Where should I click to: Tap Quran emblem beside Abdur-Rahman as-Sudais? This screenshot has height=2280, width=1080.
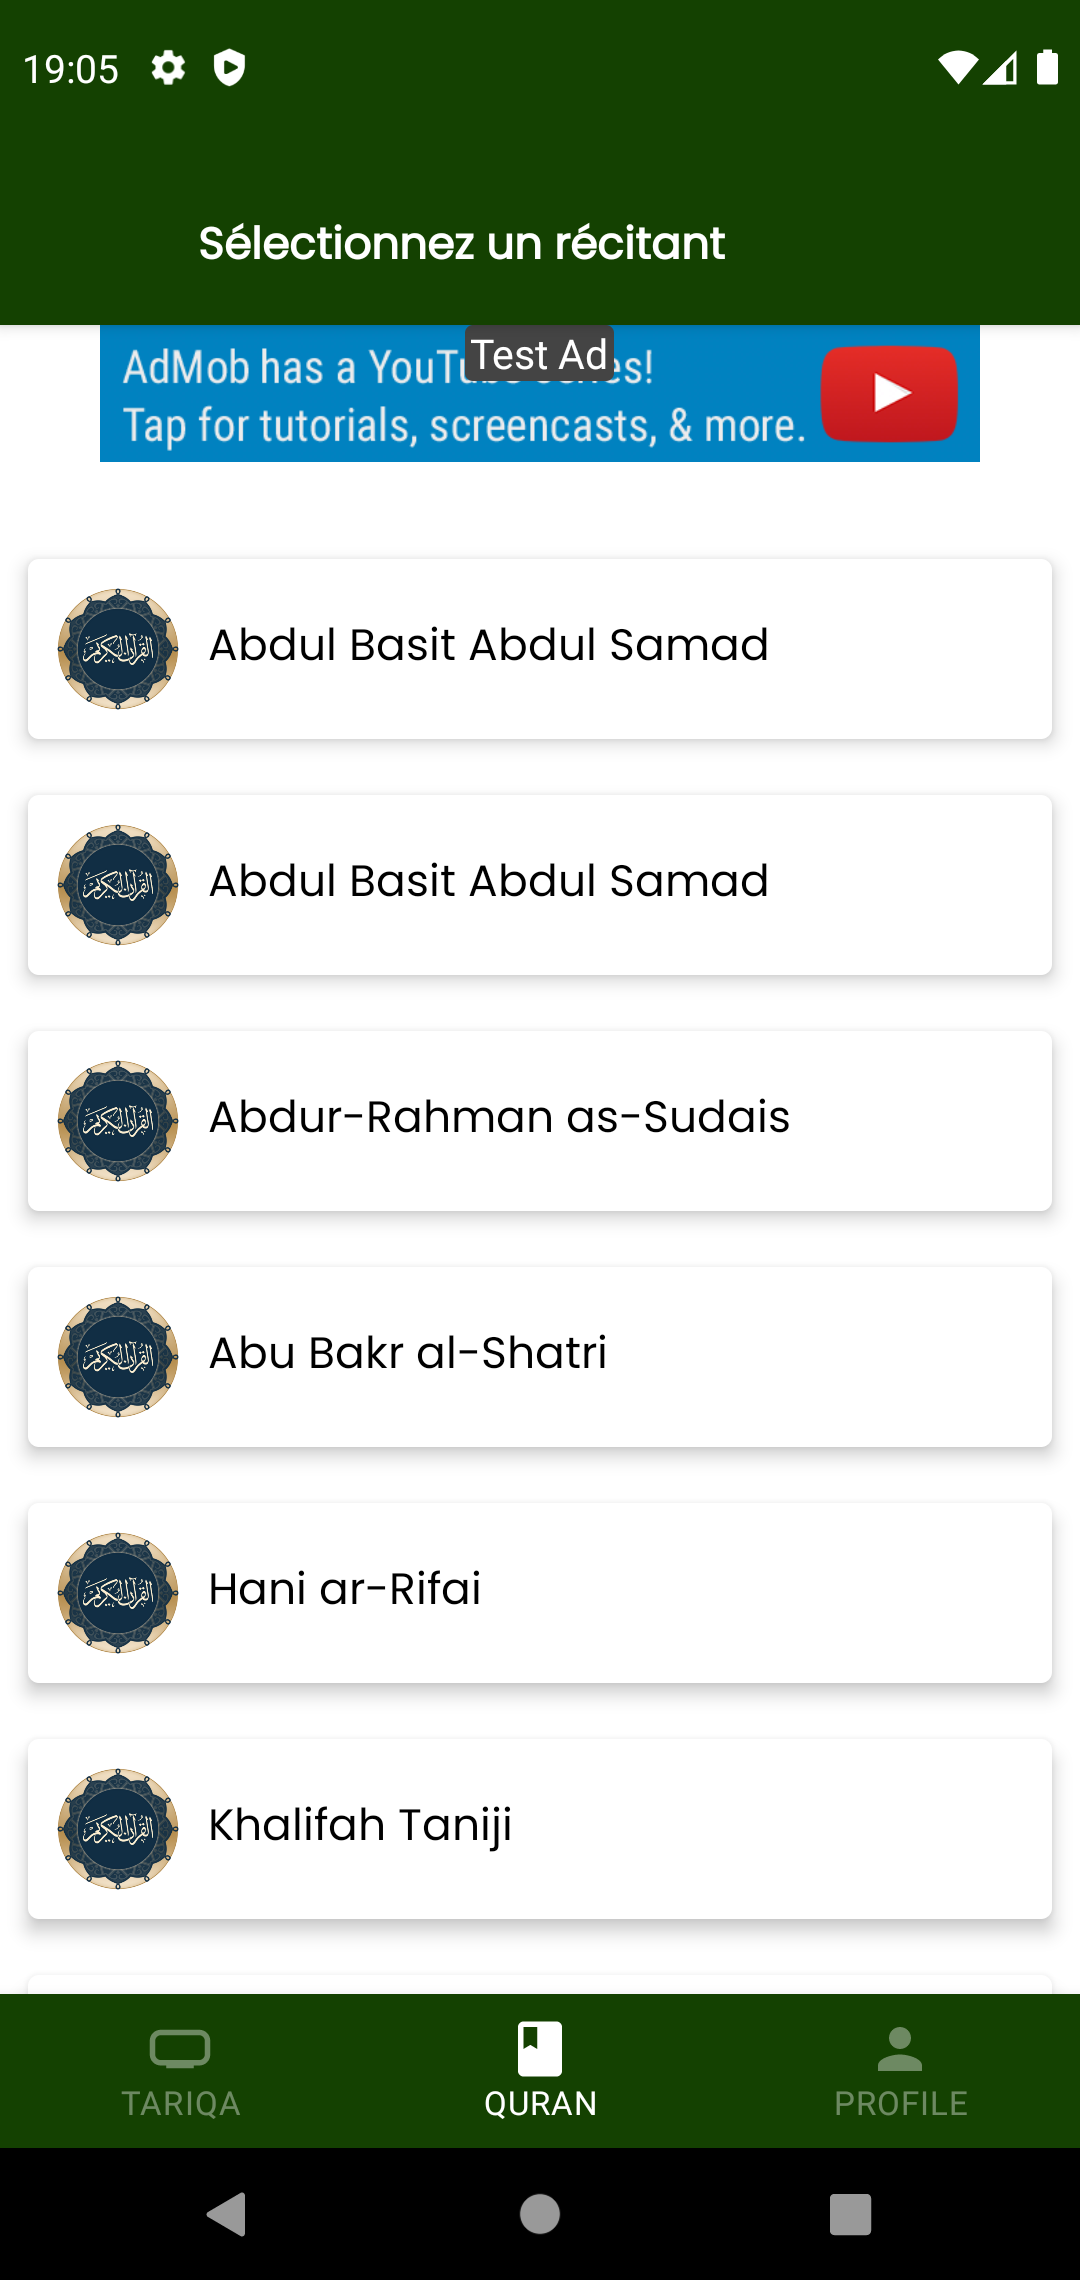(118, 1121)
